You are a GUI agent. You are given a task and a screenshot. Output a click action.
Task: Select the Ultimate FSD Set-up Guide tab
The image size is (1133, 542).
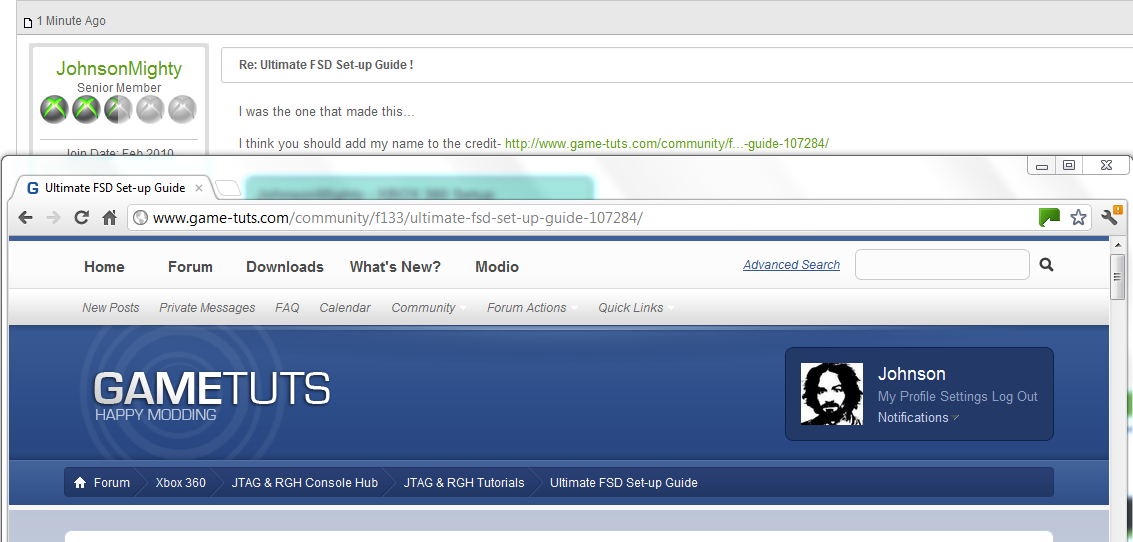click(x=115, y=188)
